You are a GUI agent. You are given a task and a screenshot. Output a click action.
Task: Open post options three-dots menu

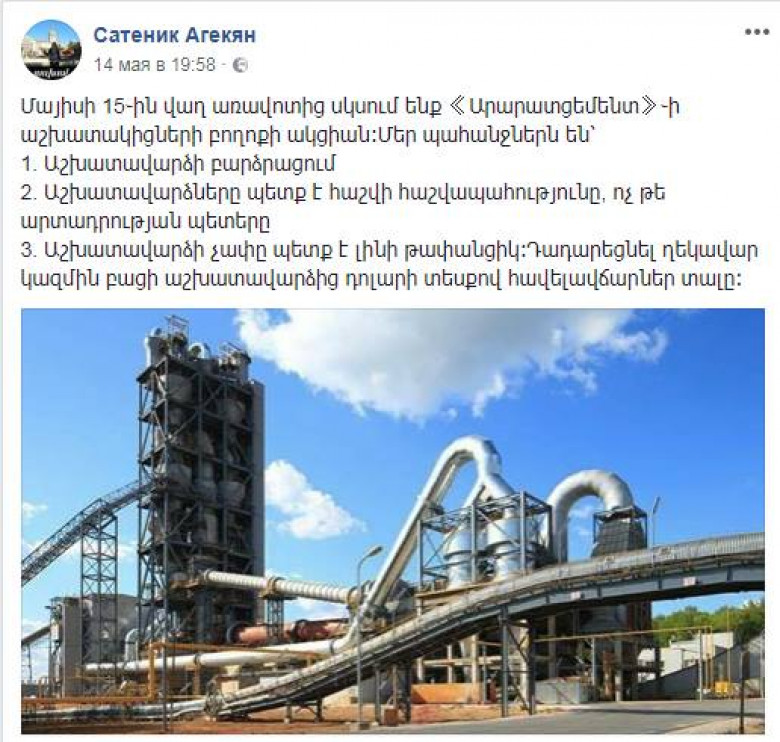pyautogui.click(x=757, y=32)
